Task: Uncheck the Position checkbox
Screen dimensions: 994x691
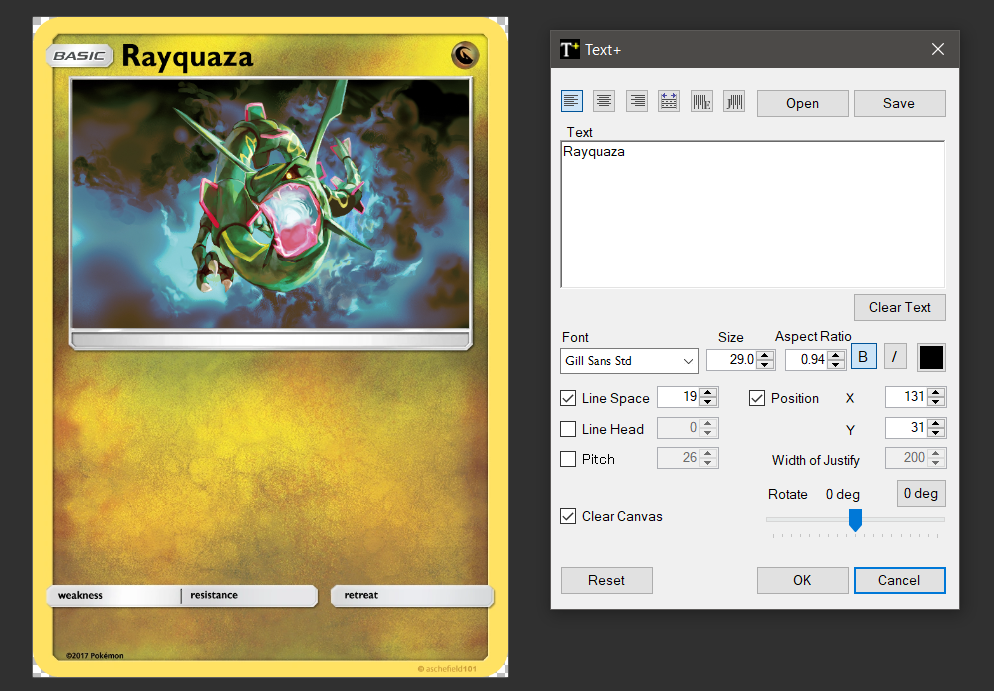Action: (x=757, y=398)
